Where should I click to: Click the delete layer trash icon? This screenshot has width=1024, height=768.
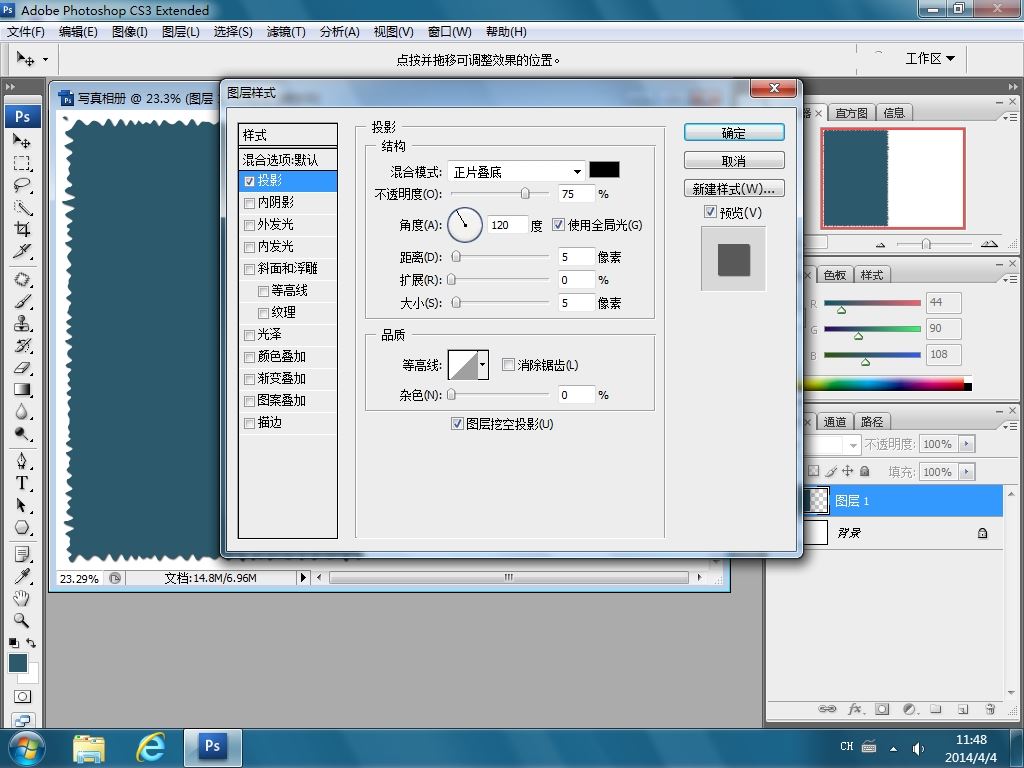click(990, 709)
